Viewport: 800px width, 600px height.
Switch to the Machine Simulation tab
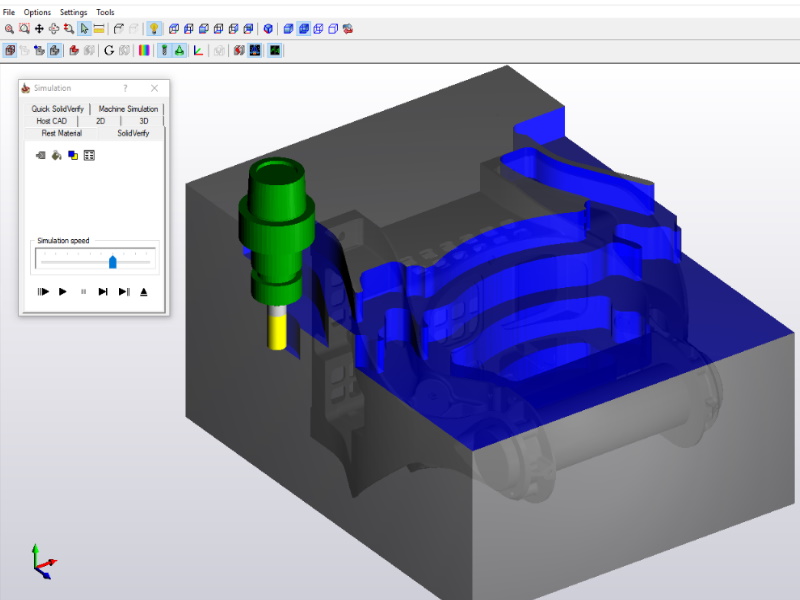pyautogui.click(x=128, y=109)
